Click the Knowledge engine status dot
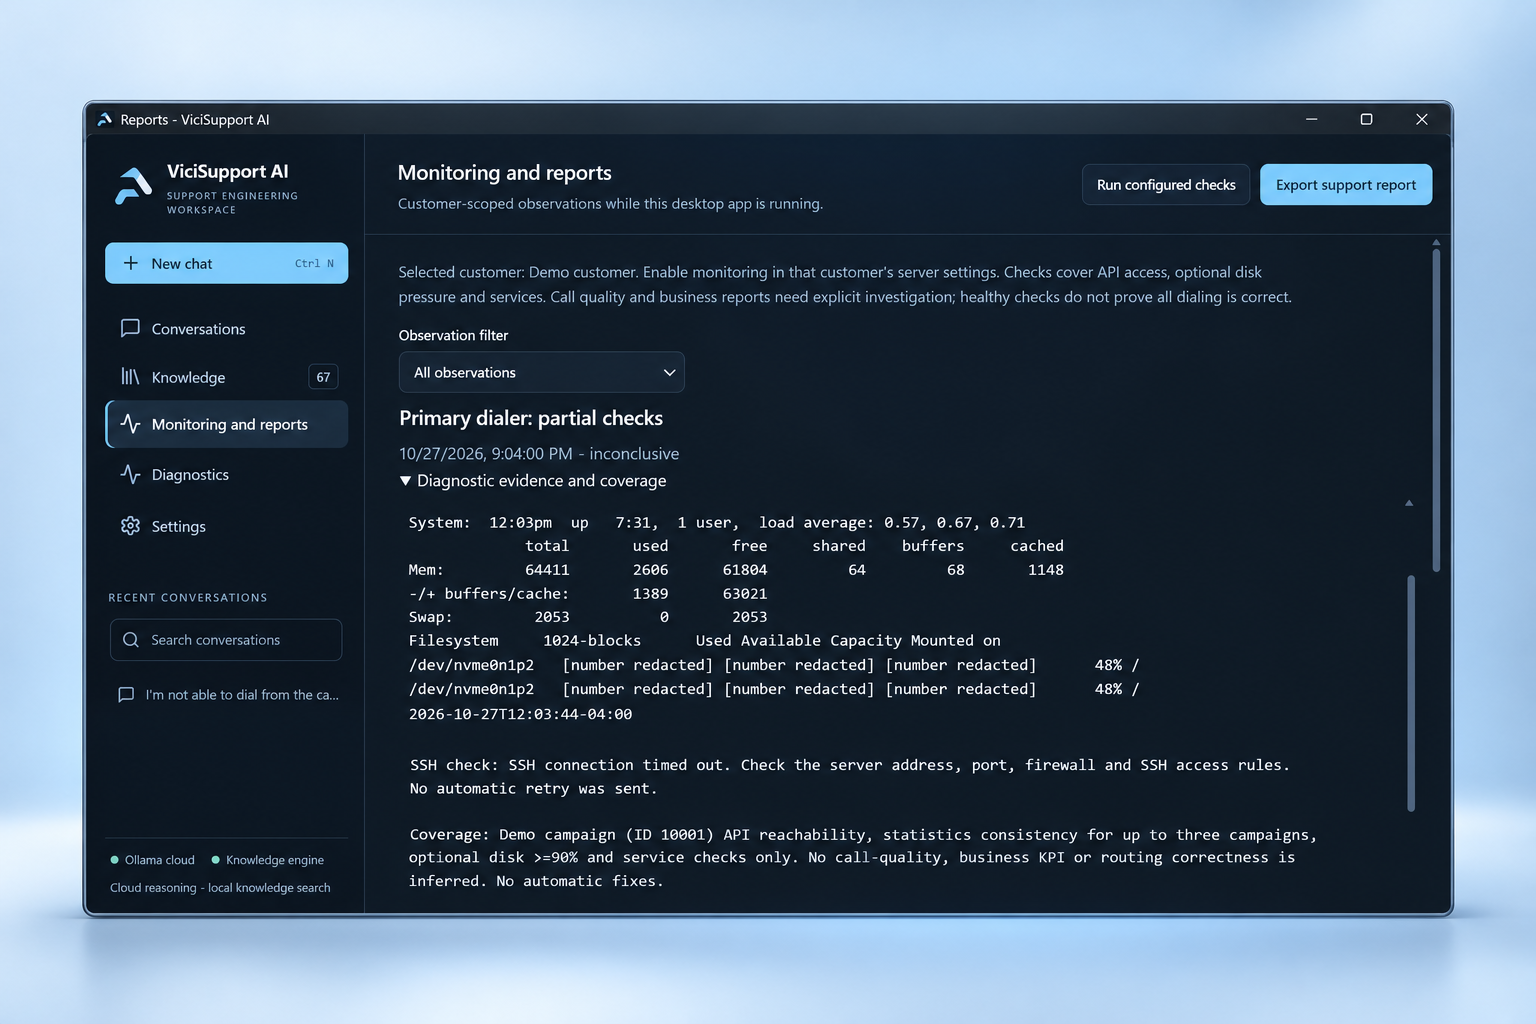The height and width of the screenshot is (1024, 1536). 216,860
